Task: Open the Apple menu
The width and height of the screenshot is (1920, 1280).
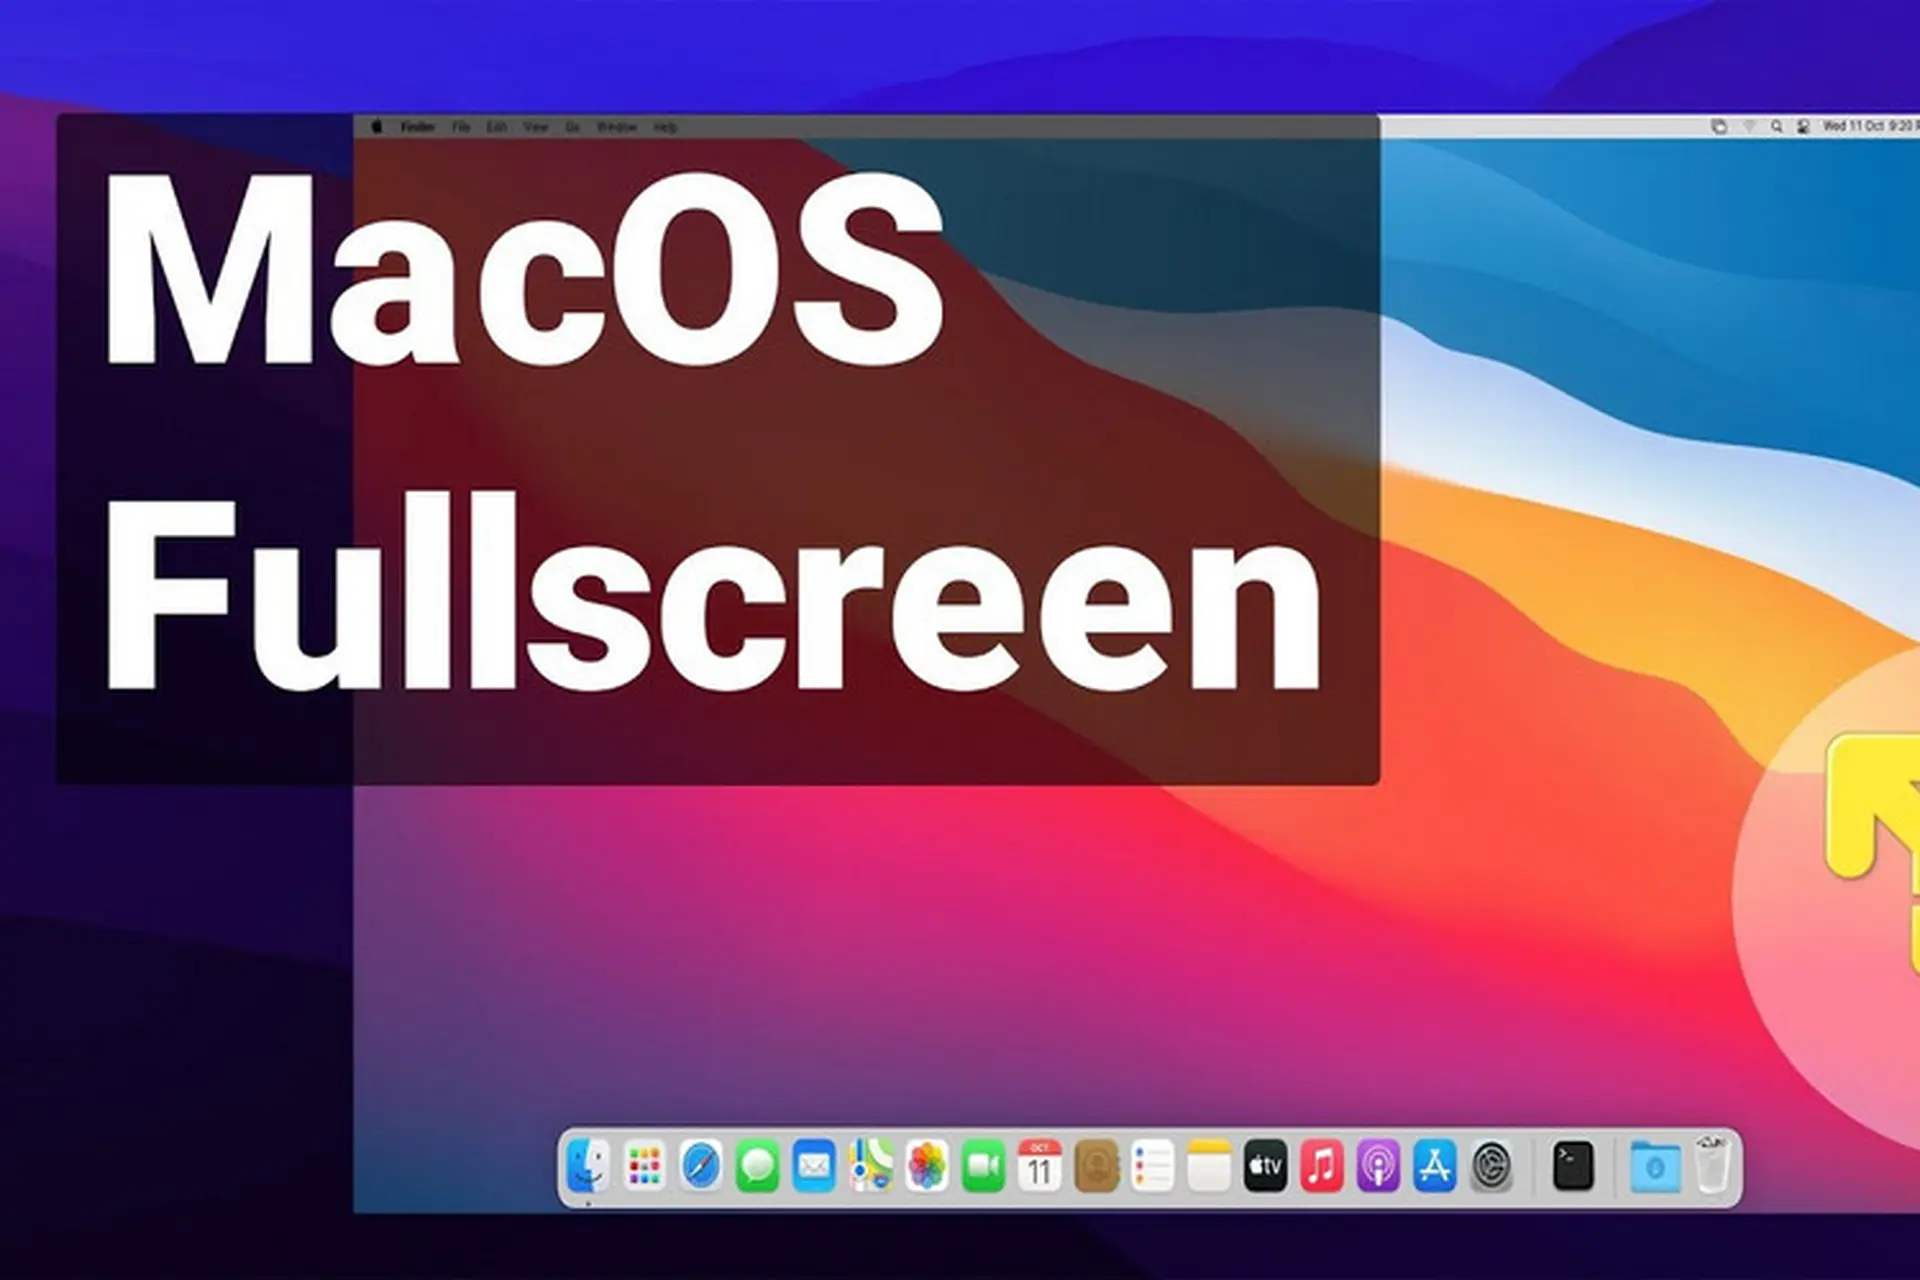Action: pyautogui.click(x=377, y=127)
